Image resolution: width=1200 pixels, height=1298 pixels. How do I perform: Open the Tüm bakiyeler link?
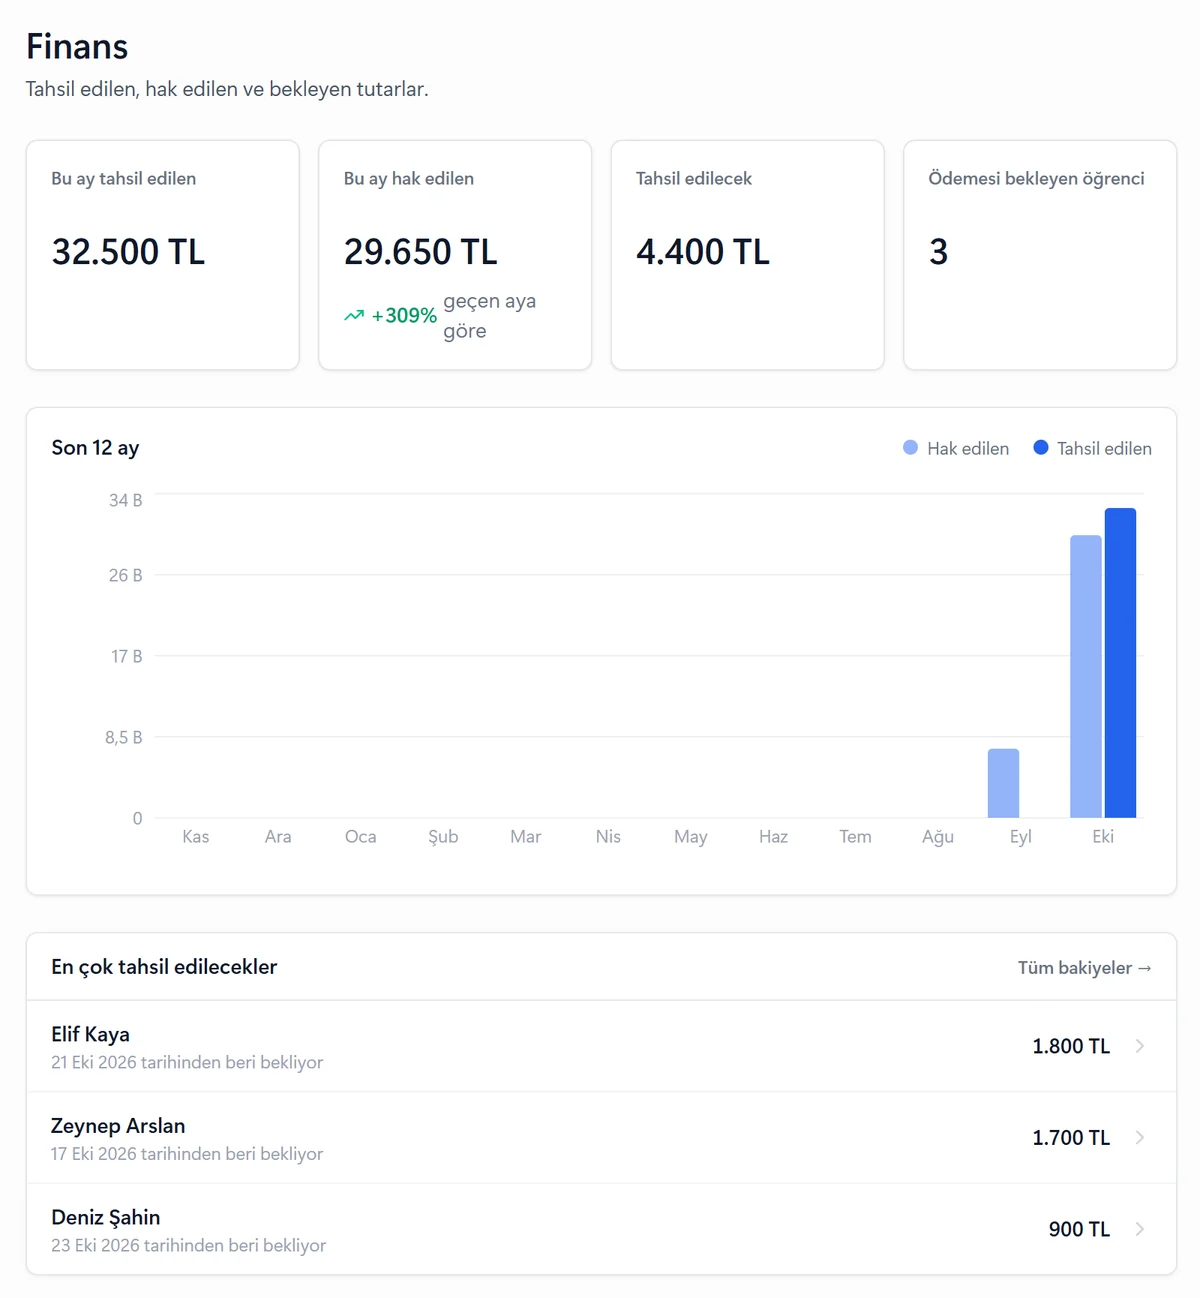pyautogui.click(x=1085, y=968)
